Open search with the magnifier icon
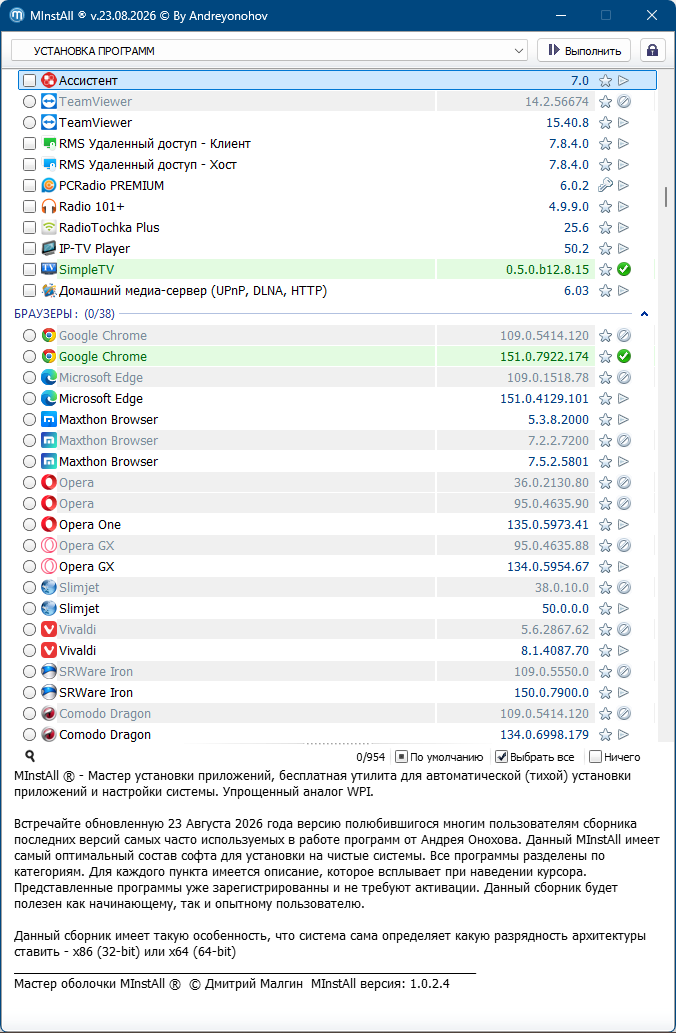The image size is (676, 1033). click(30, 756)
